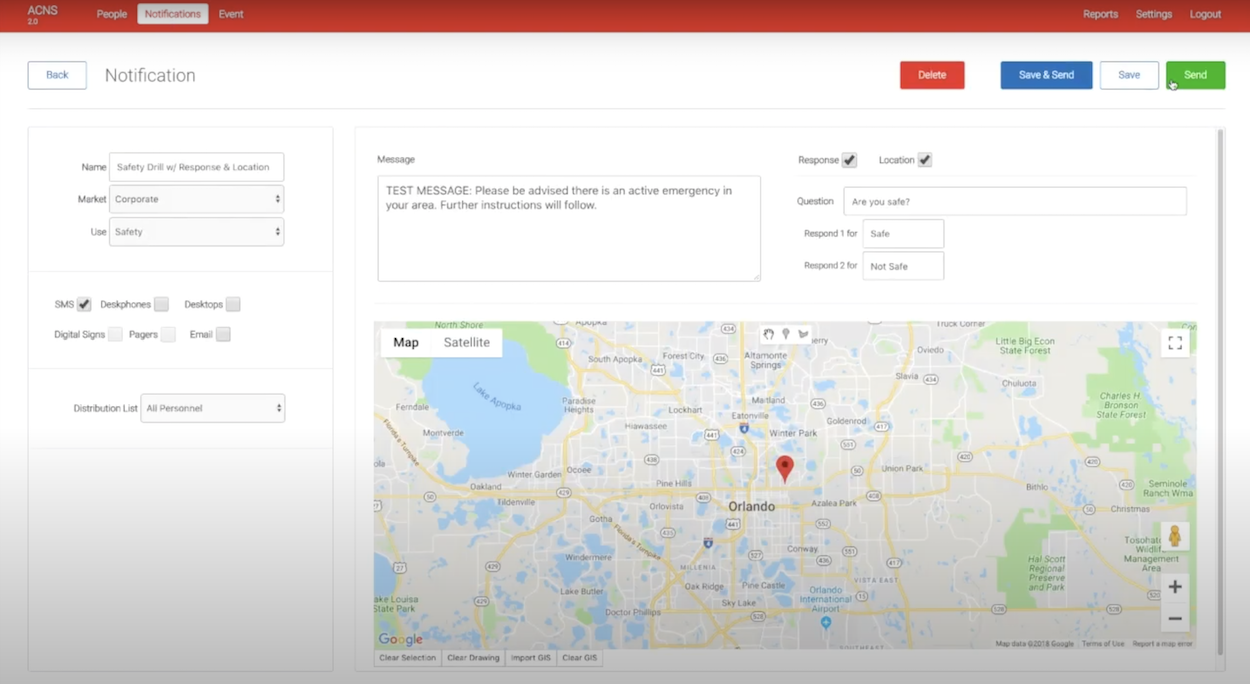Enable the Deskphones checkbox
Viewport: 1250px width, 684px height.
coord(161,304)
